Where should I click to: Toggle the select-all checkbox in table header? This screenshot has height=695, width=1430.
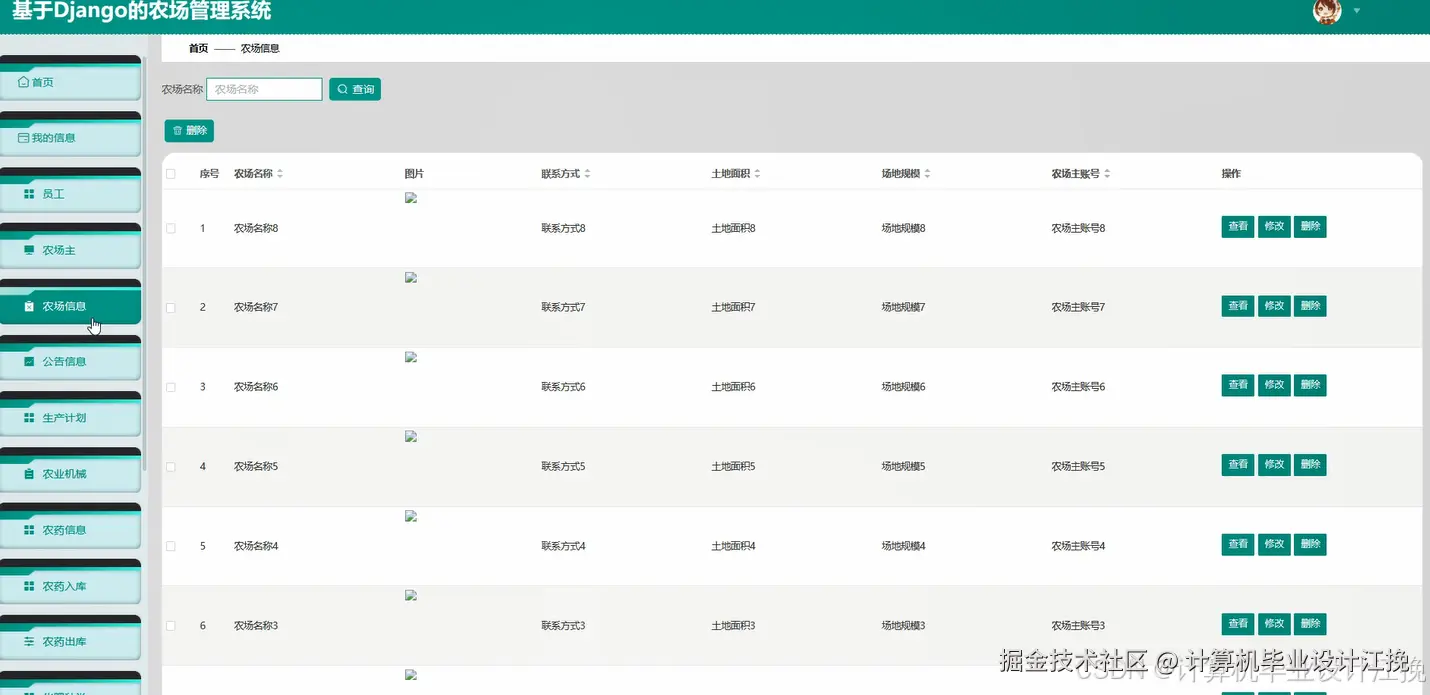(171, 174)
